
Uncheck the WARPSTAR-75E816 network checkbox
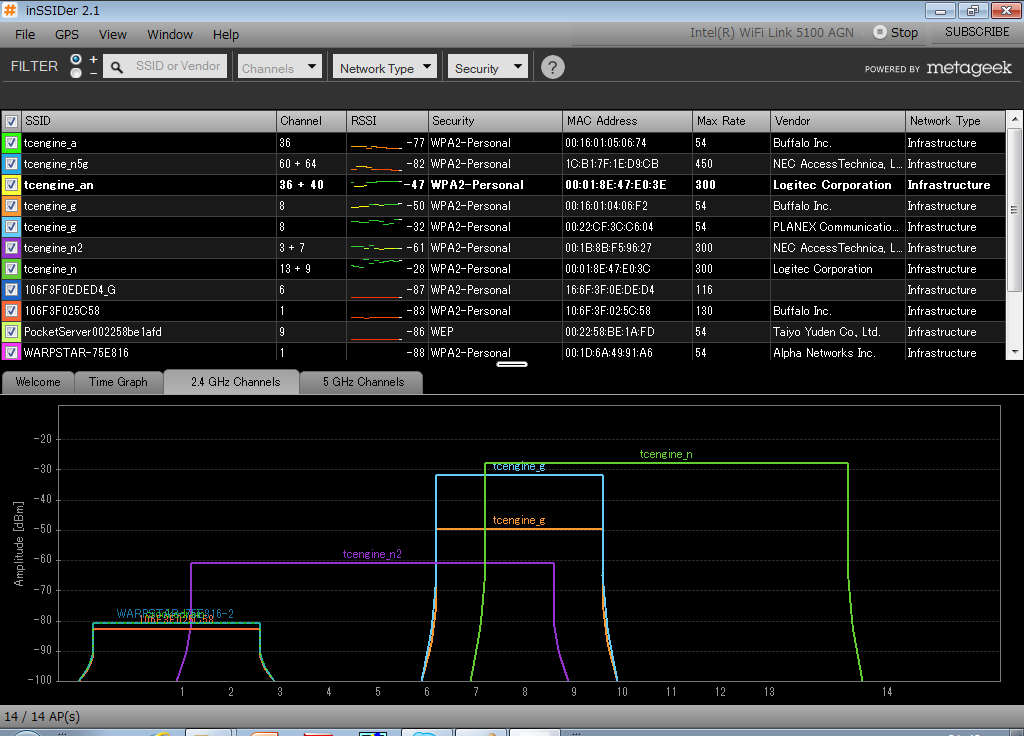click(11, 352)
